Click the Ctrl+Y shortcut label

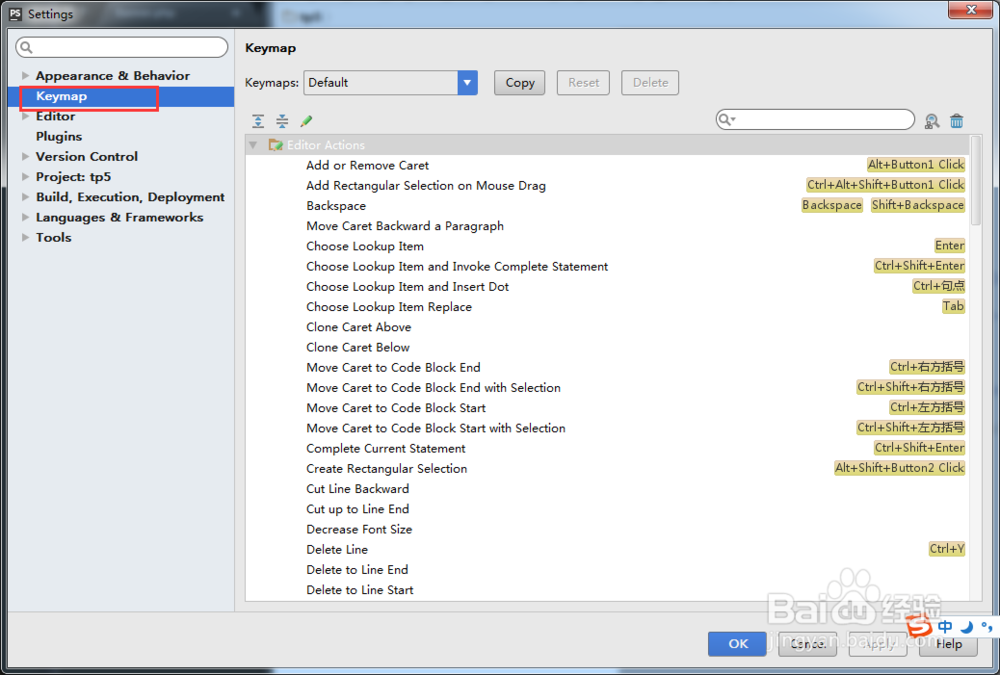click(946, 549)
